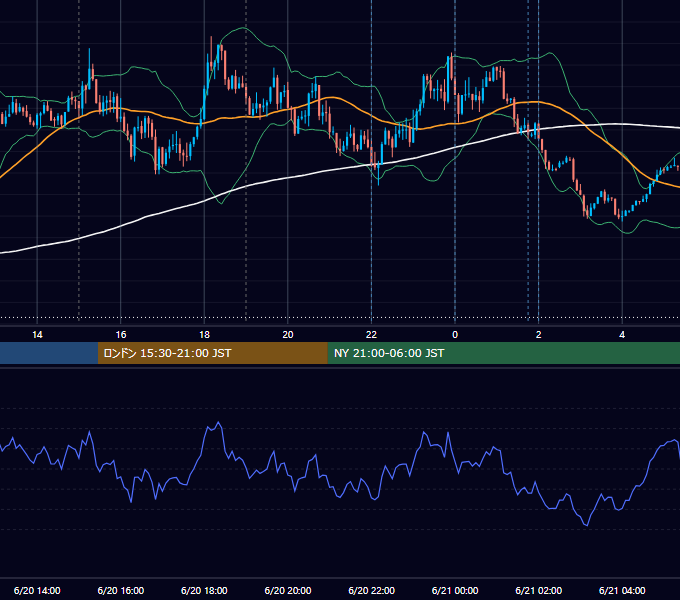Click the 22 hour axis label
This screenshot has height=600, width=680.
click(371, 335)
